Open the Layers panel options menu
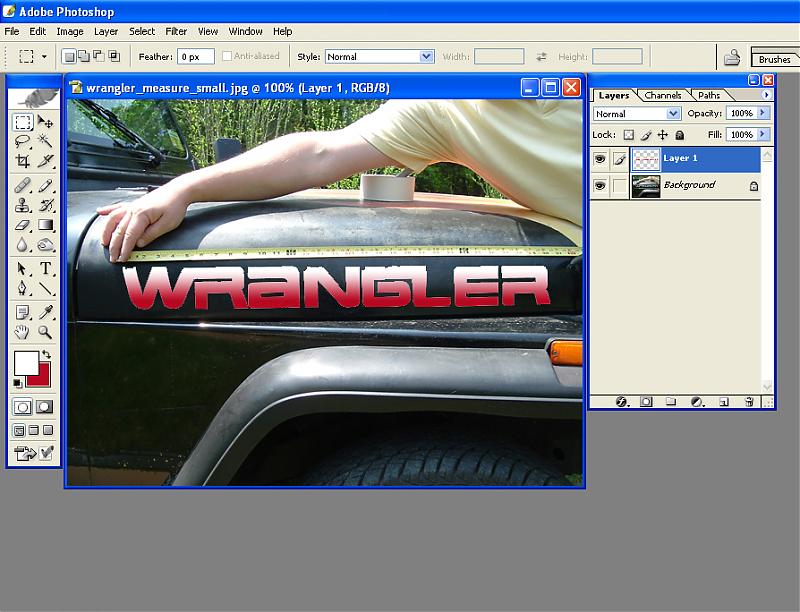This screenshot has width=800, height=612. (x=766, y=95)
